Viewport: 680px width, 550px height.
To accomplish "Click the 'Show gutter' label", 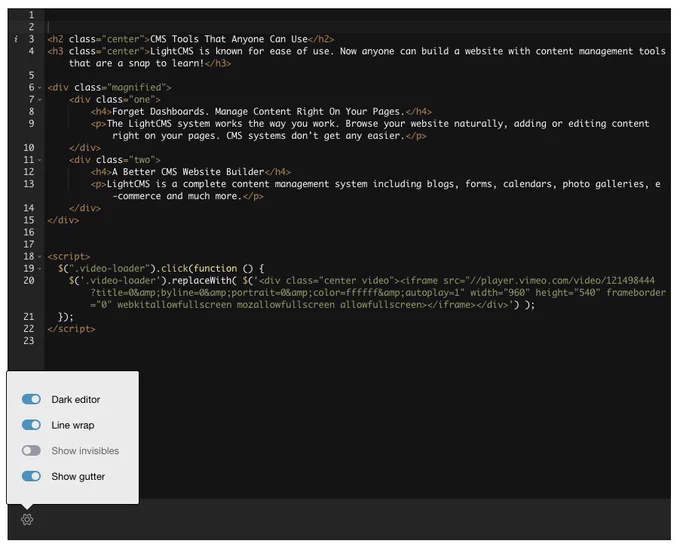I will click(x=78, y=476).
